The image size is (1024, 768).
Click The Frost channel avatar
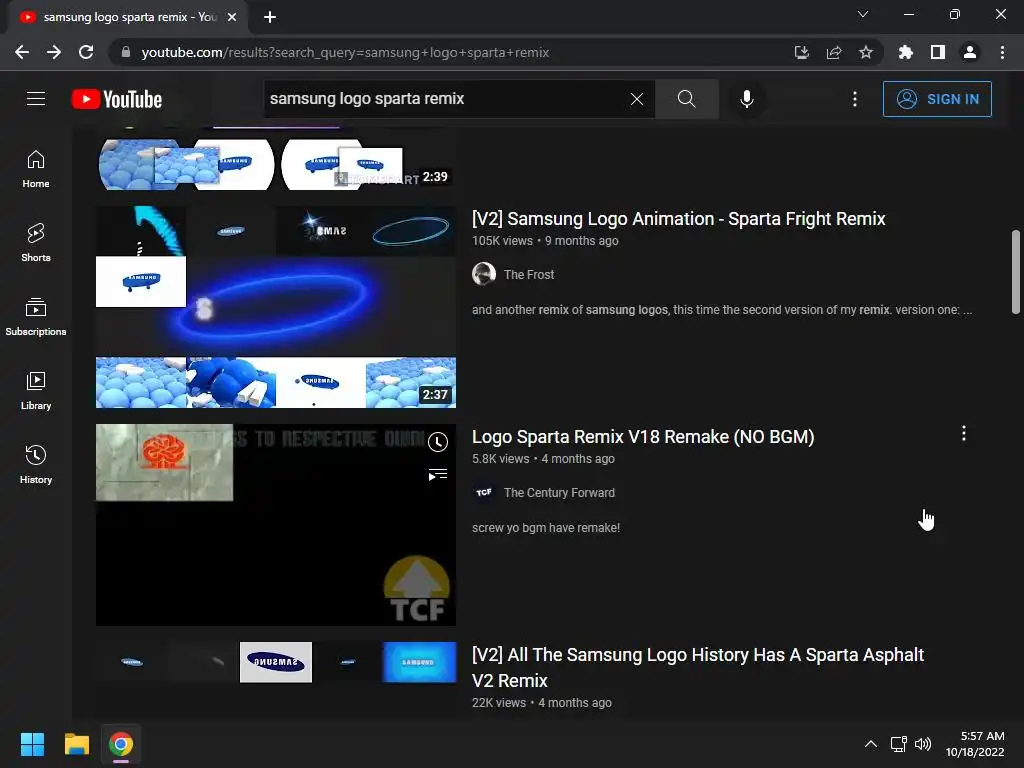(484, 274)
